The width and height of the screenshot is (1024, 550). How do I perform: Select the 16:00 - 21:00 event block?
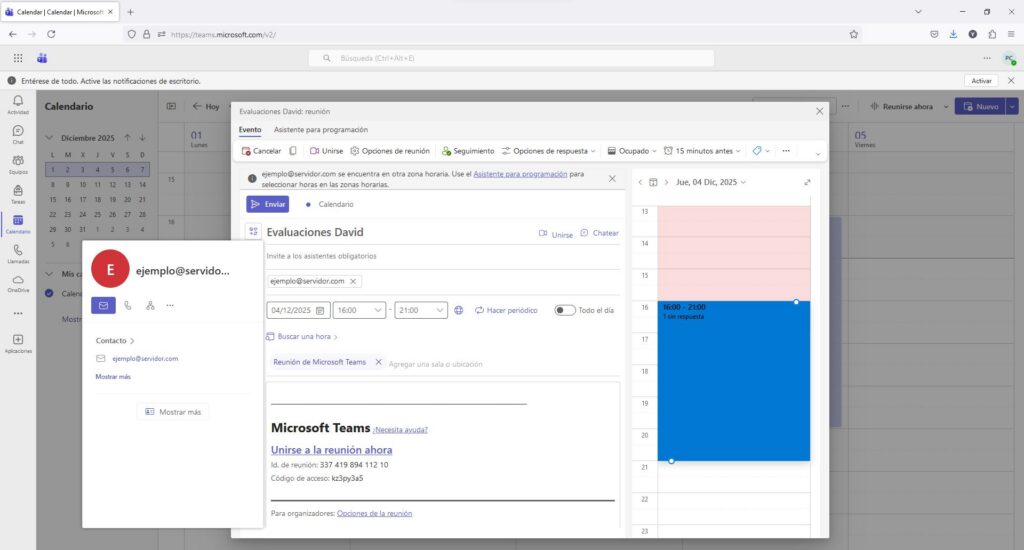(x=733, y=381)
